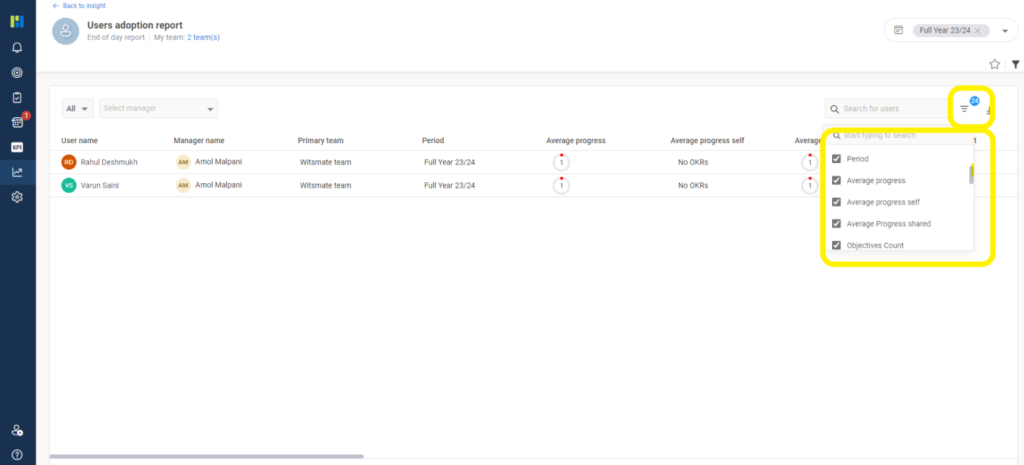Expand the period selector dropdown arrow
This screenshot has height=465, width=1024.
tap(1005, 31)
